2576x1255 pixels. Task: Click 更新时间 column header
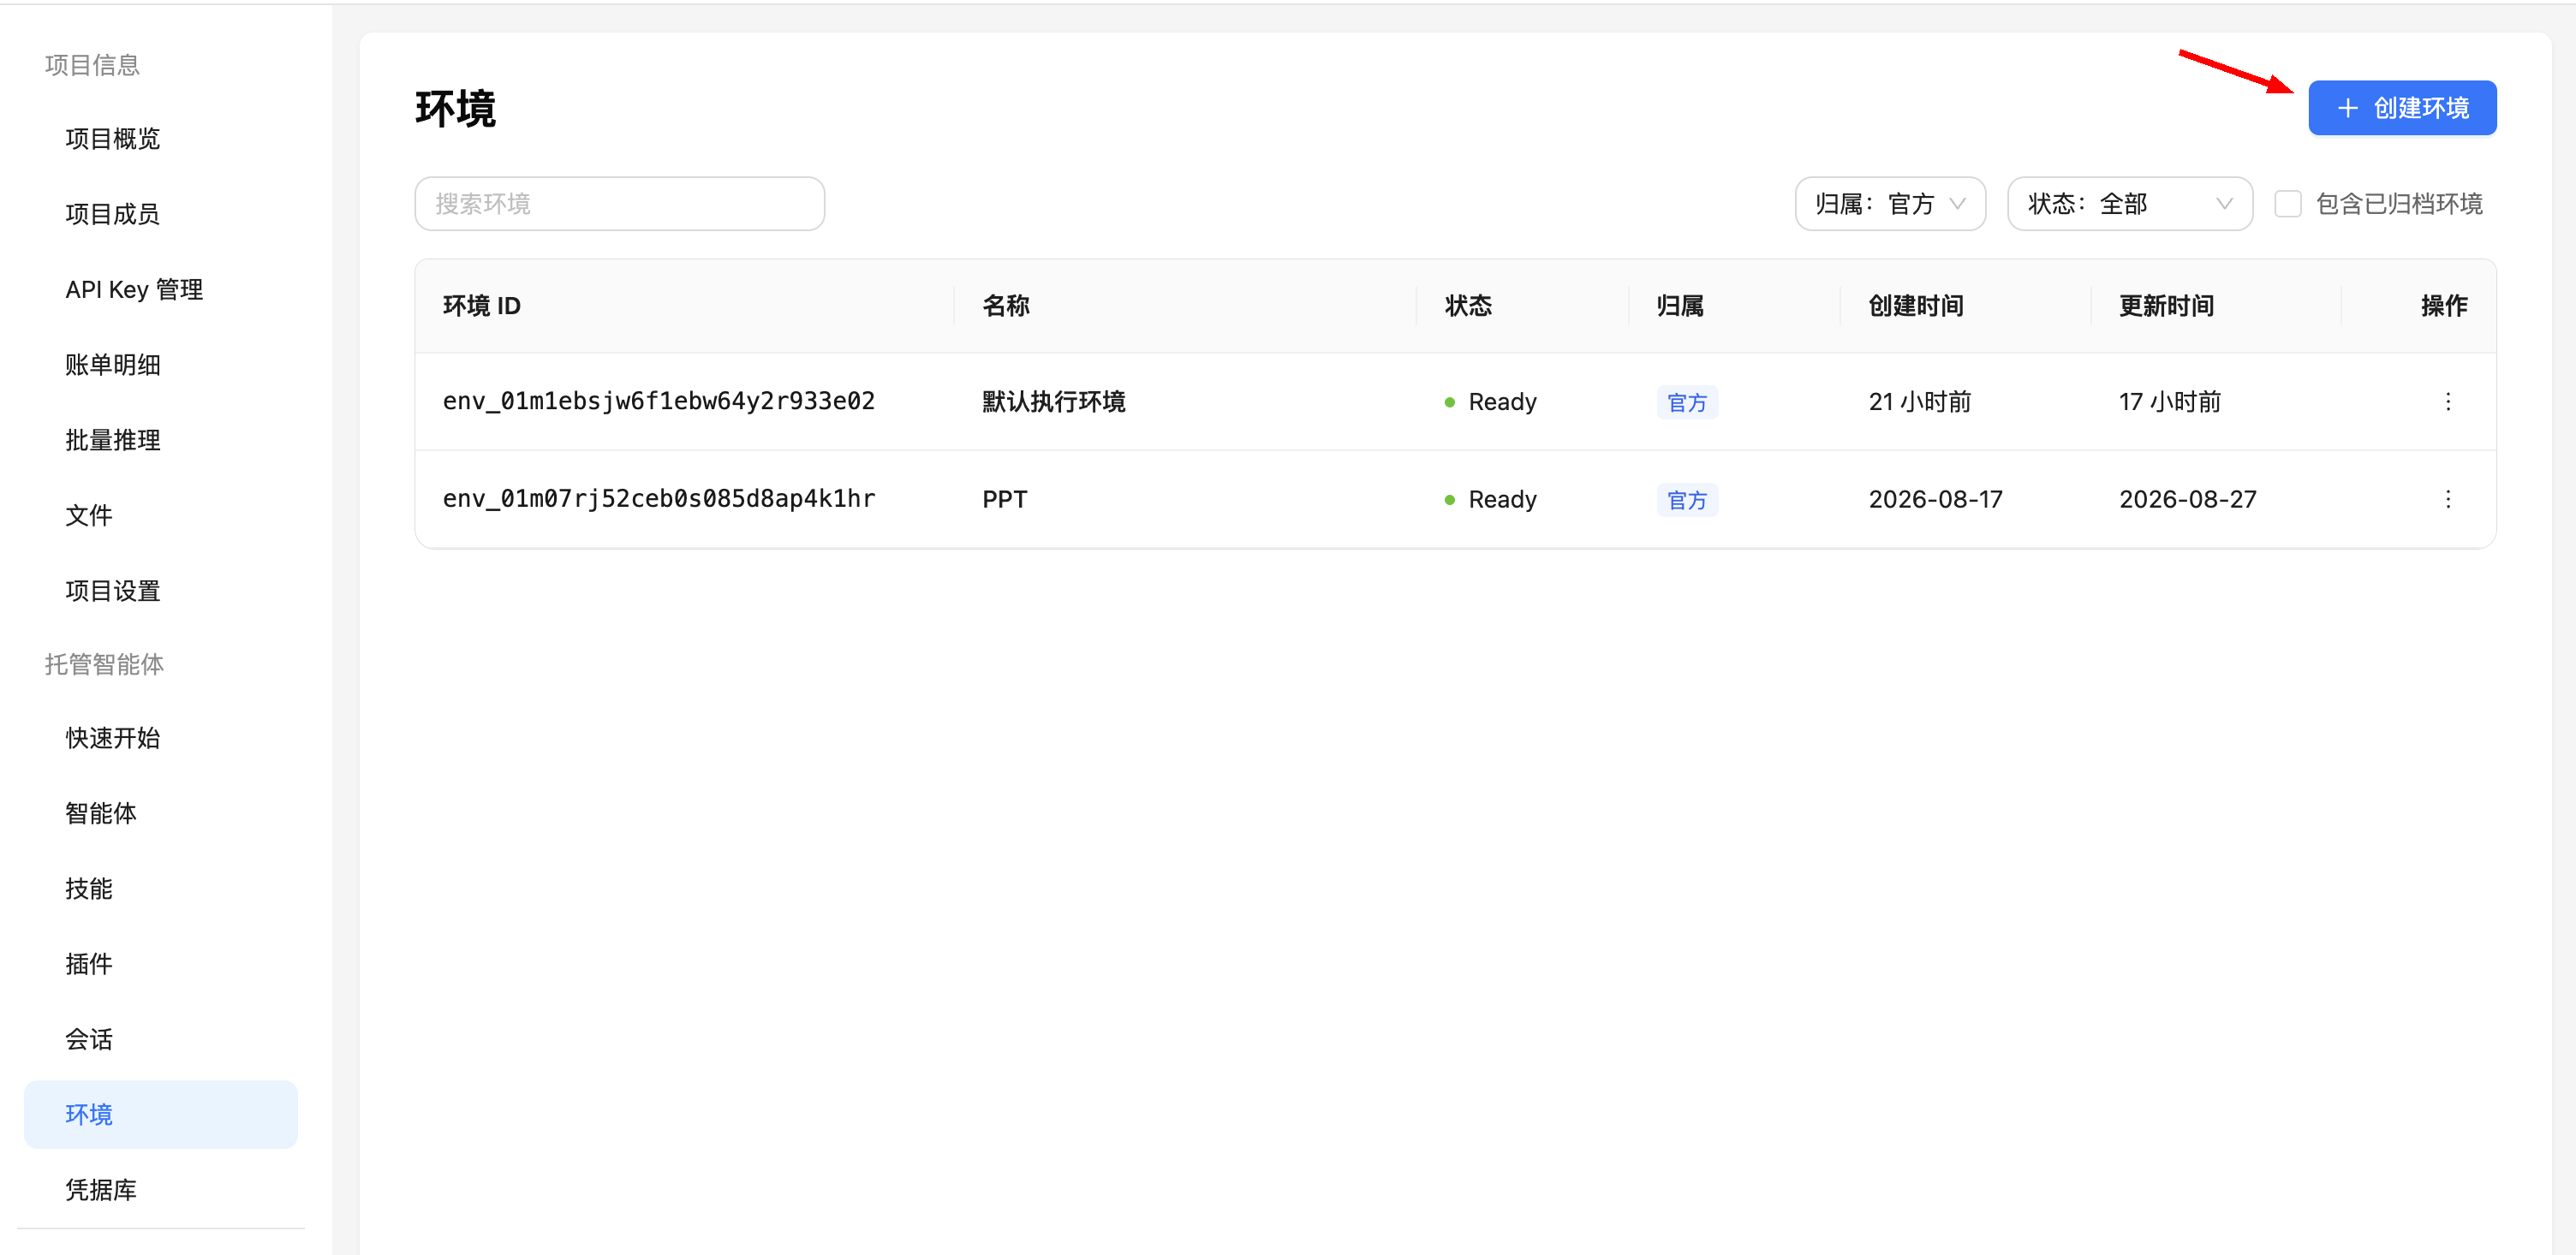[2165, 305]
